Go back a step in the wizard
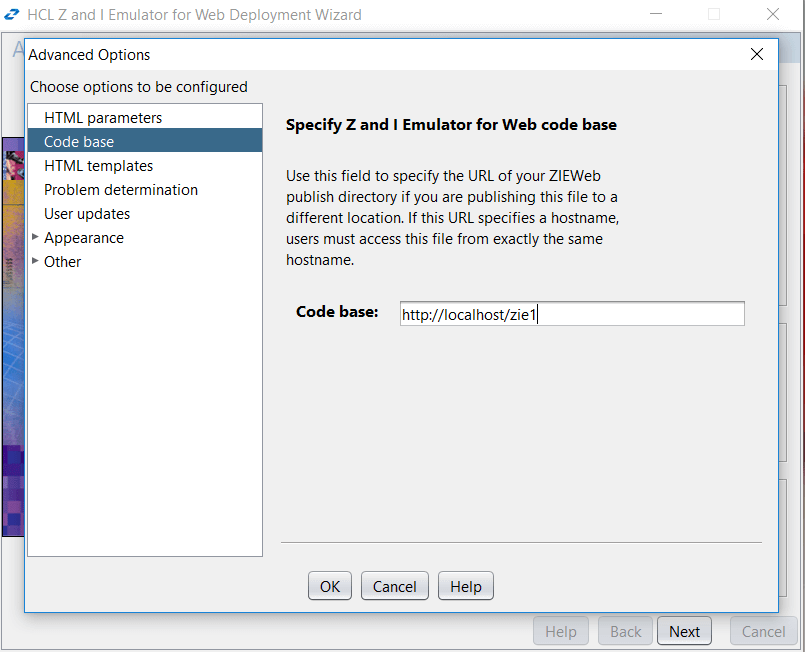 (624, 631)
